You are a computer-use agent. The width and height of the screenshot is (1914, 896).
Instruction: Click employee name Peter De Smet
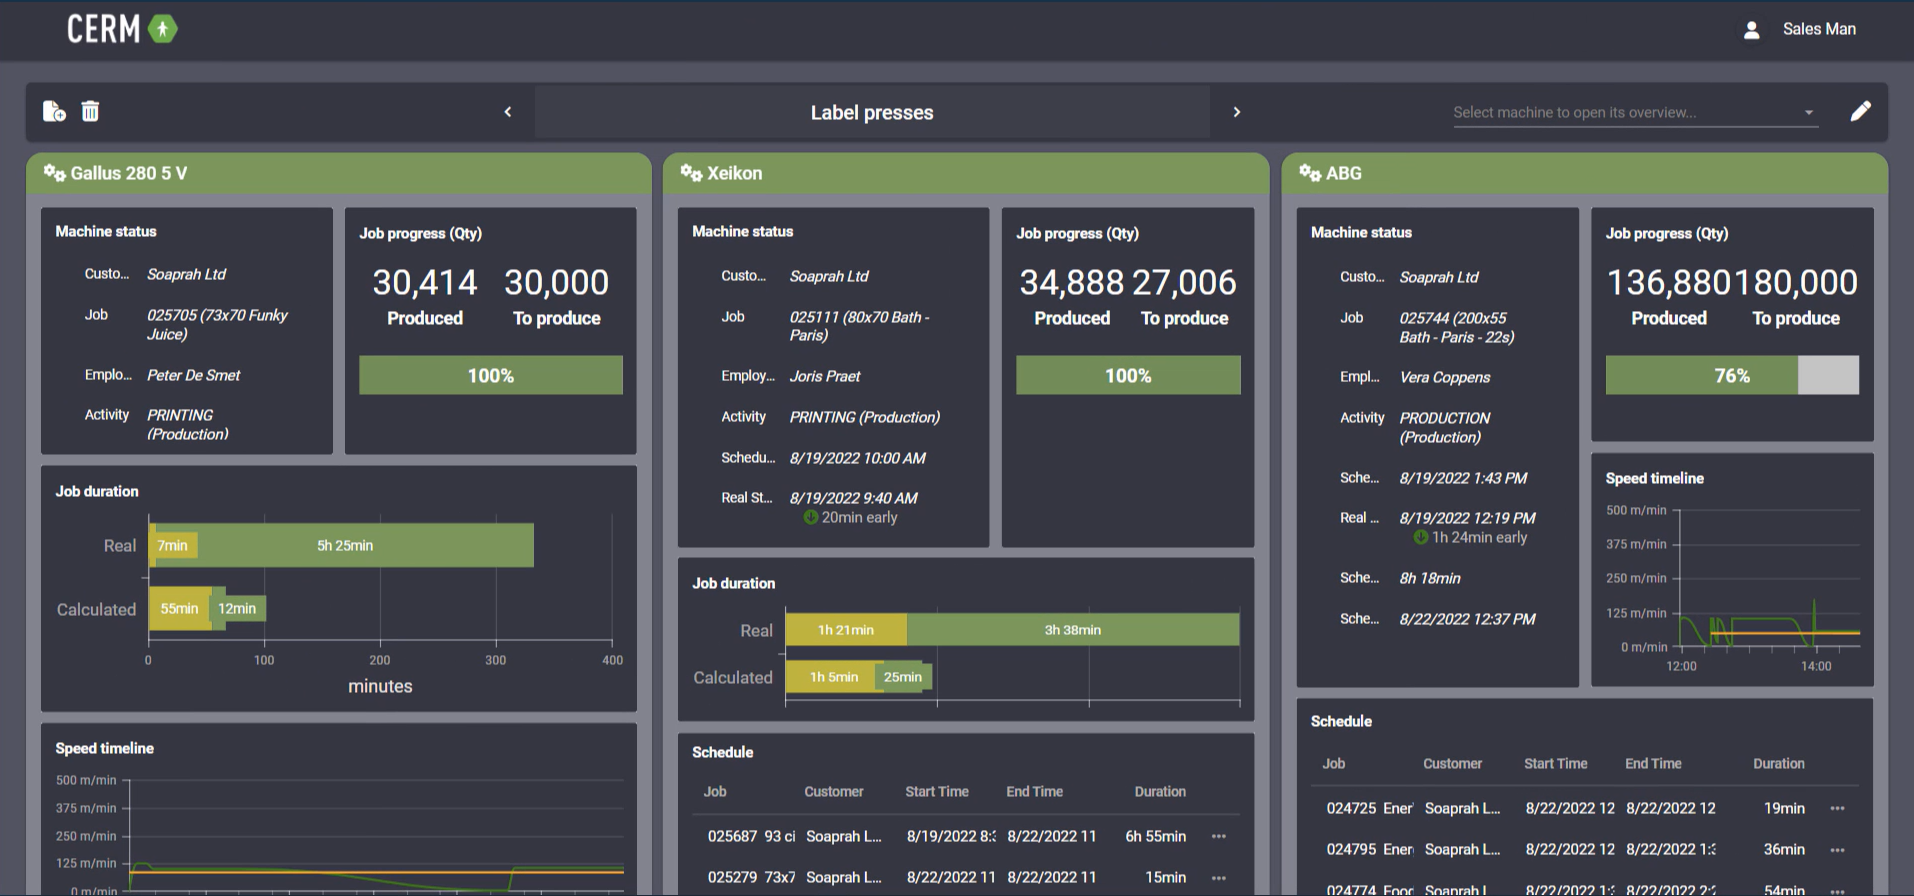(x=194, y=375)
